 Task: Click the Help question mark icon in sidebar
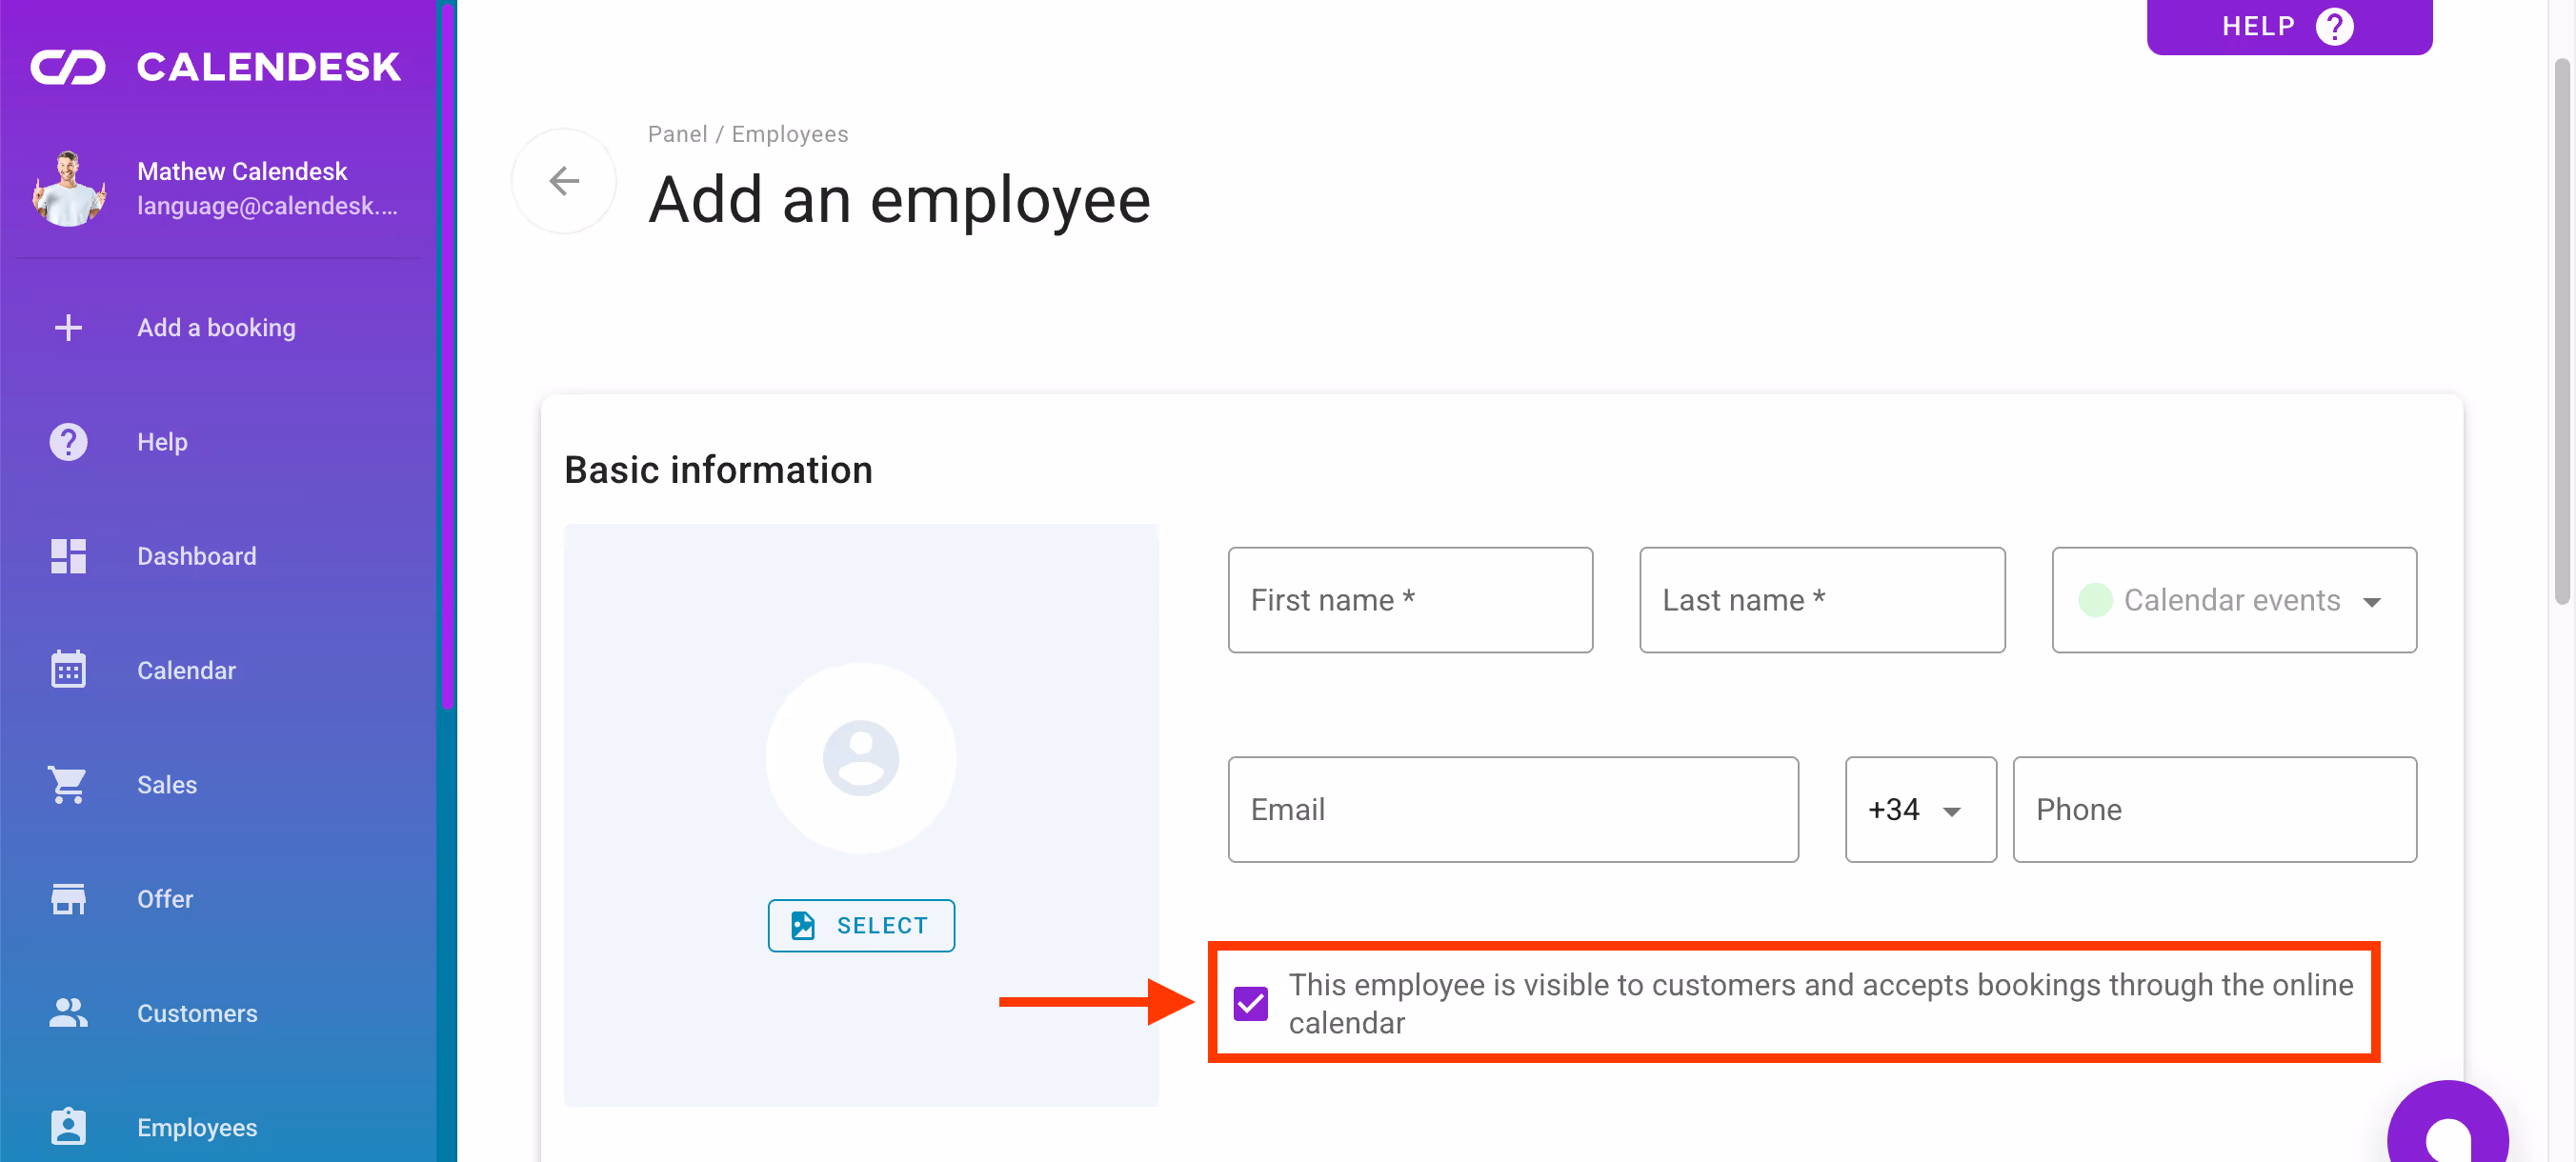pyautogui.click(x=68, y=441)
